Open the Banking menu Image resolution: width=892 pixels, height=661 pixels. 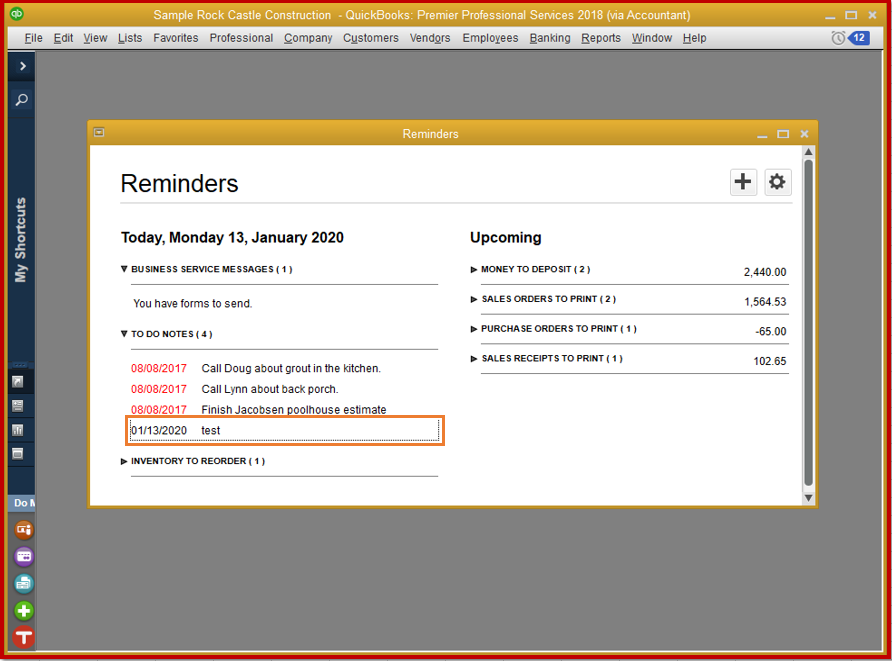pos(550,38)
